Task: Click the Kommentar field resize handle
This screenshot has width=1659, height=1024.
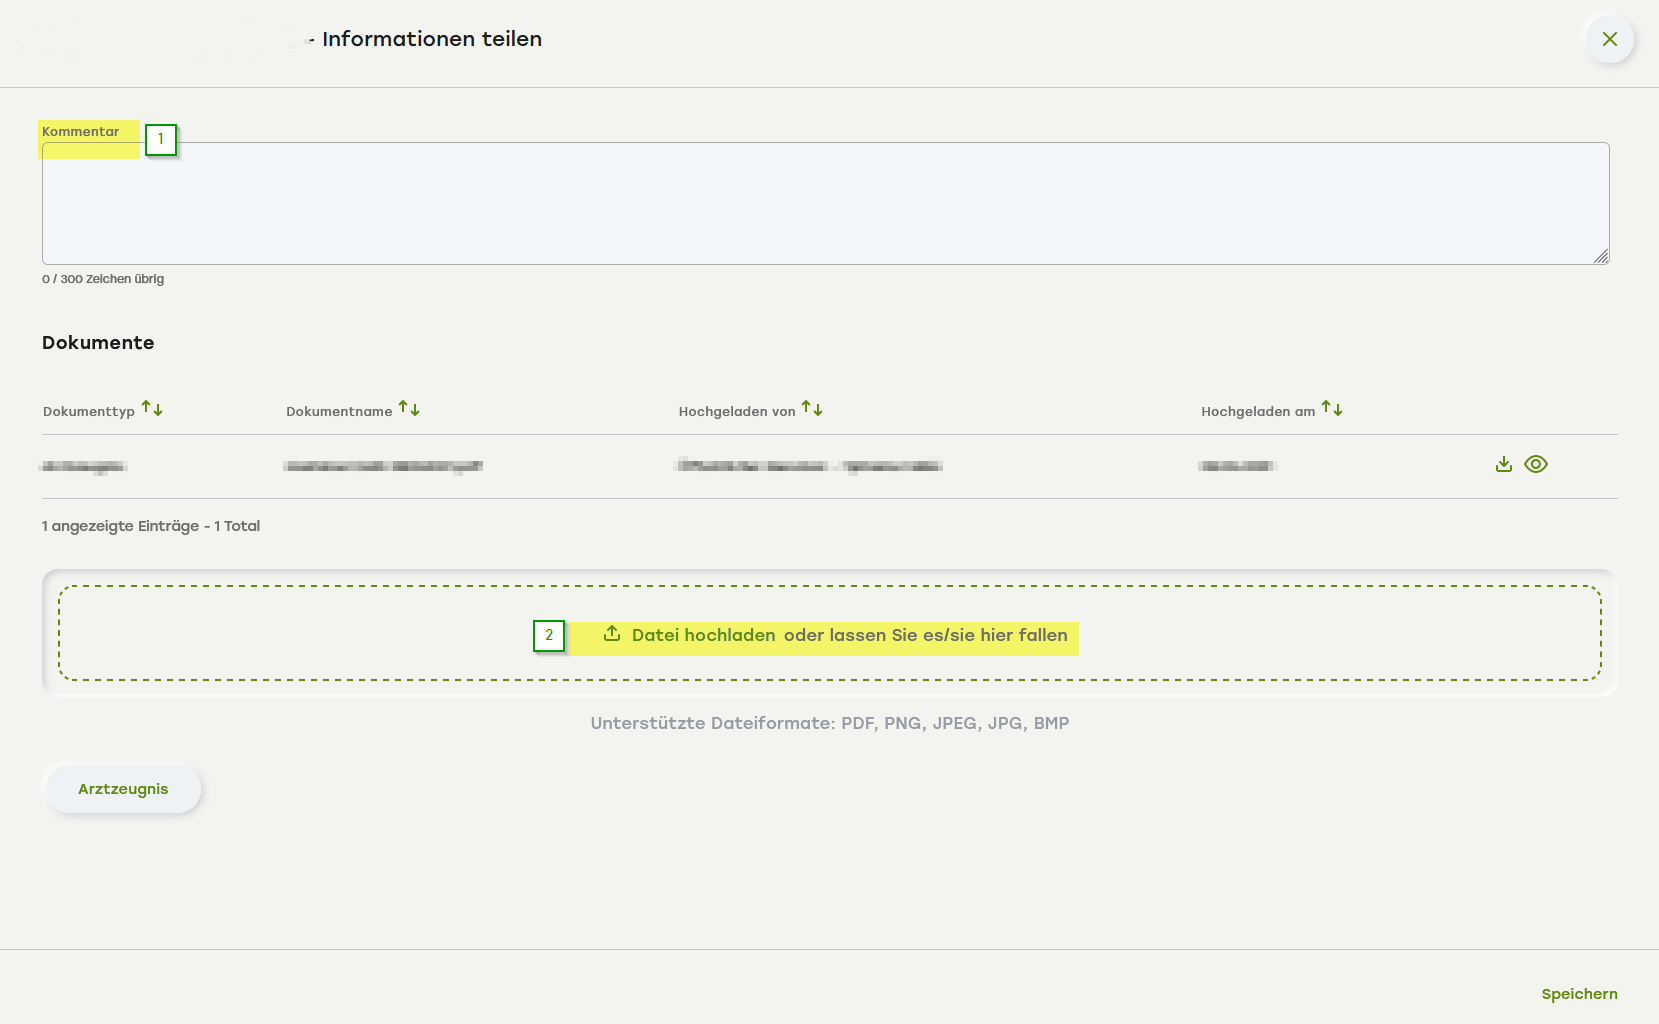Action: [x=1600, y=256]
